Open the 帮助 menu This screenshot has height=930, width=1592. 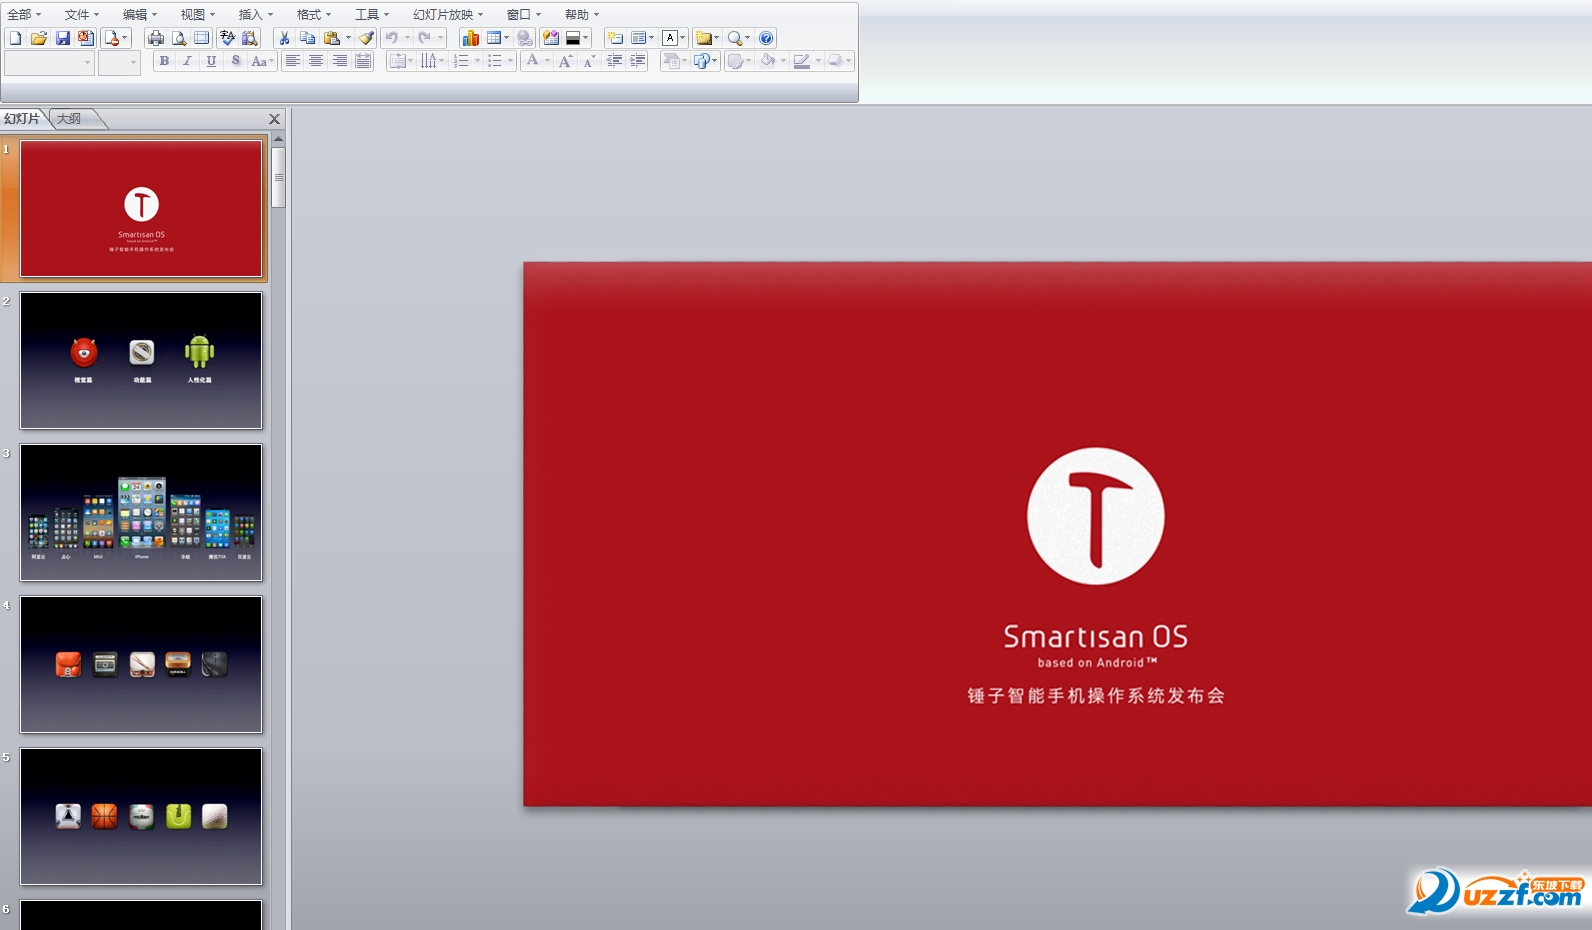(x=582, y=14)
